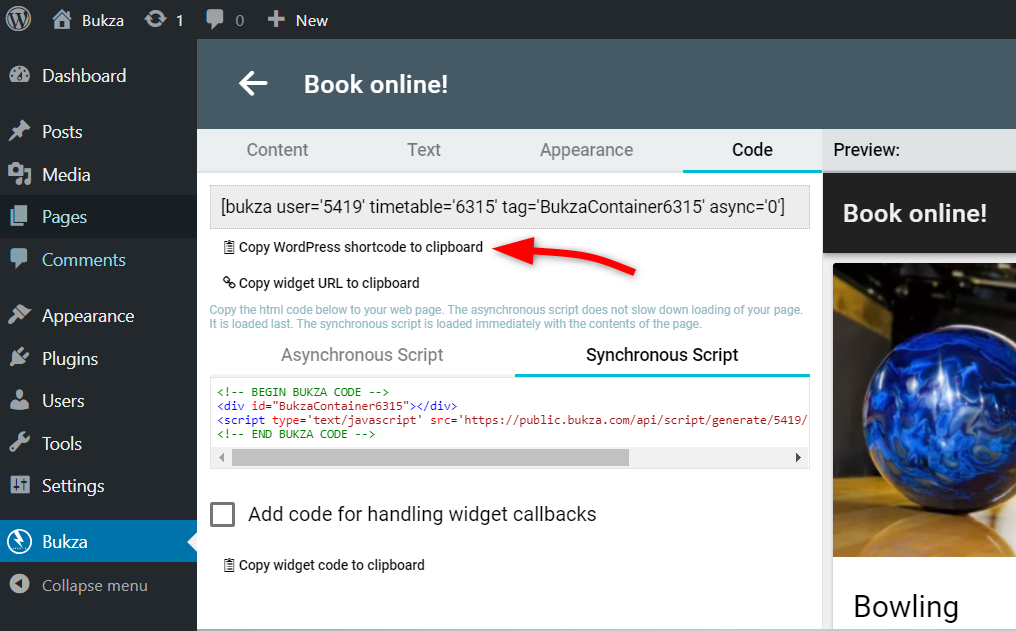Click the comments count 0
This screenshot has width=1016, height=631.
(239, 21)
